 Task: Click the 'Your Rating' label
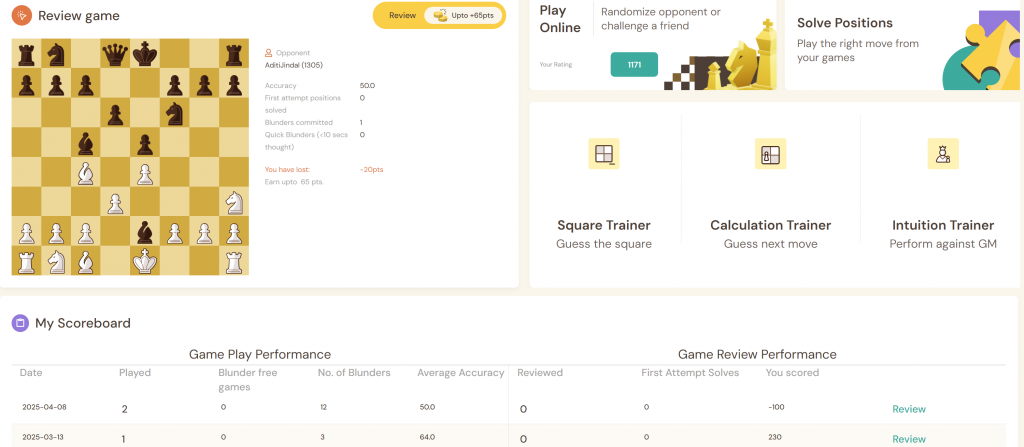point(554,65)
